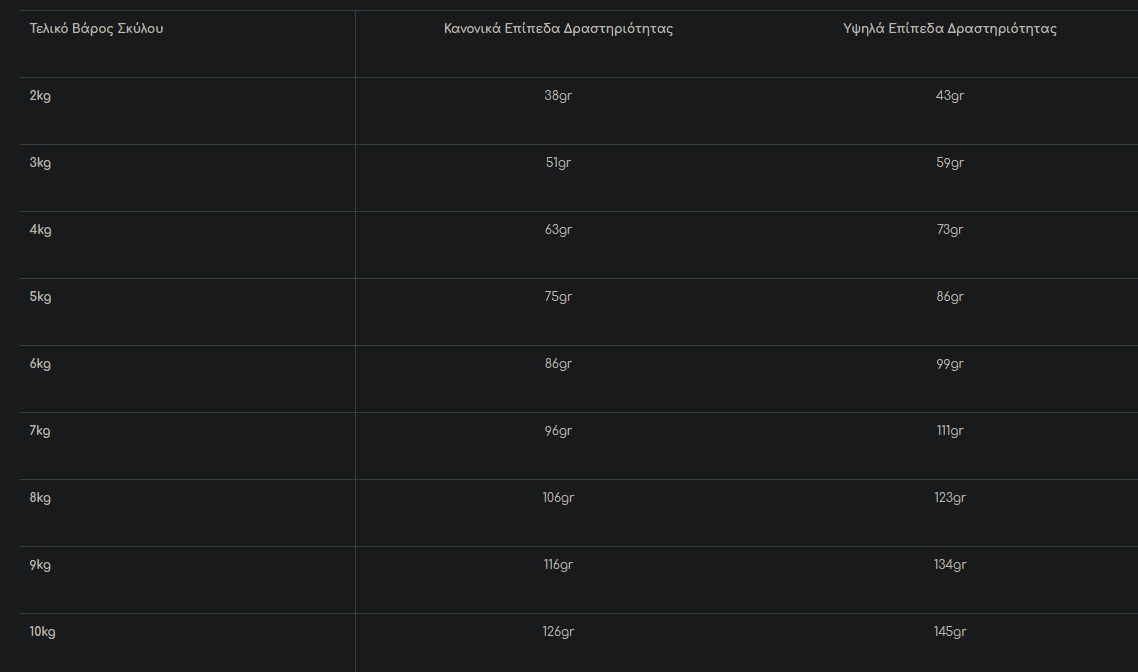Click the 4kg row label

coord(40,230)
